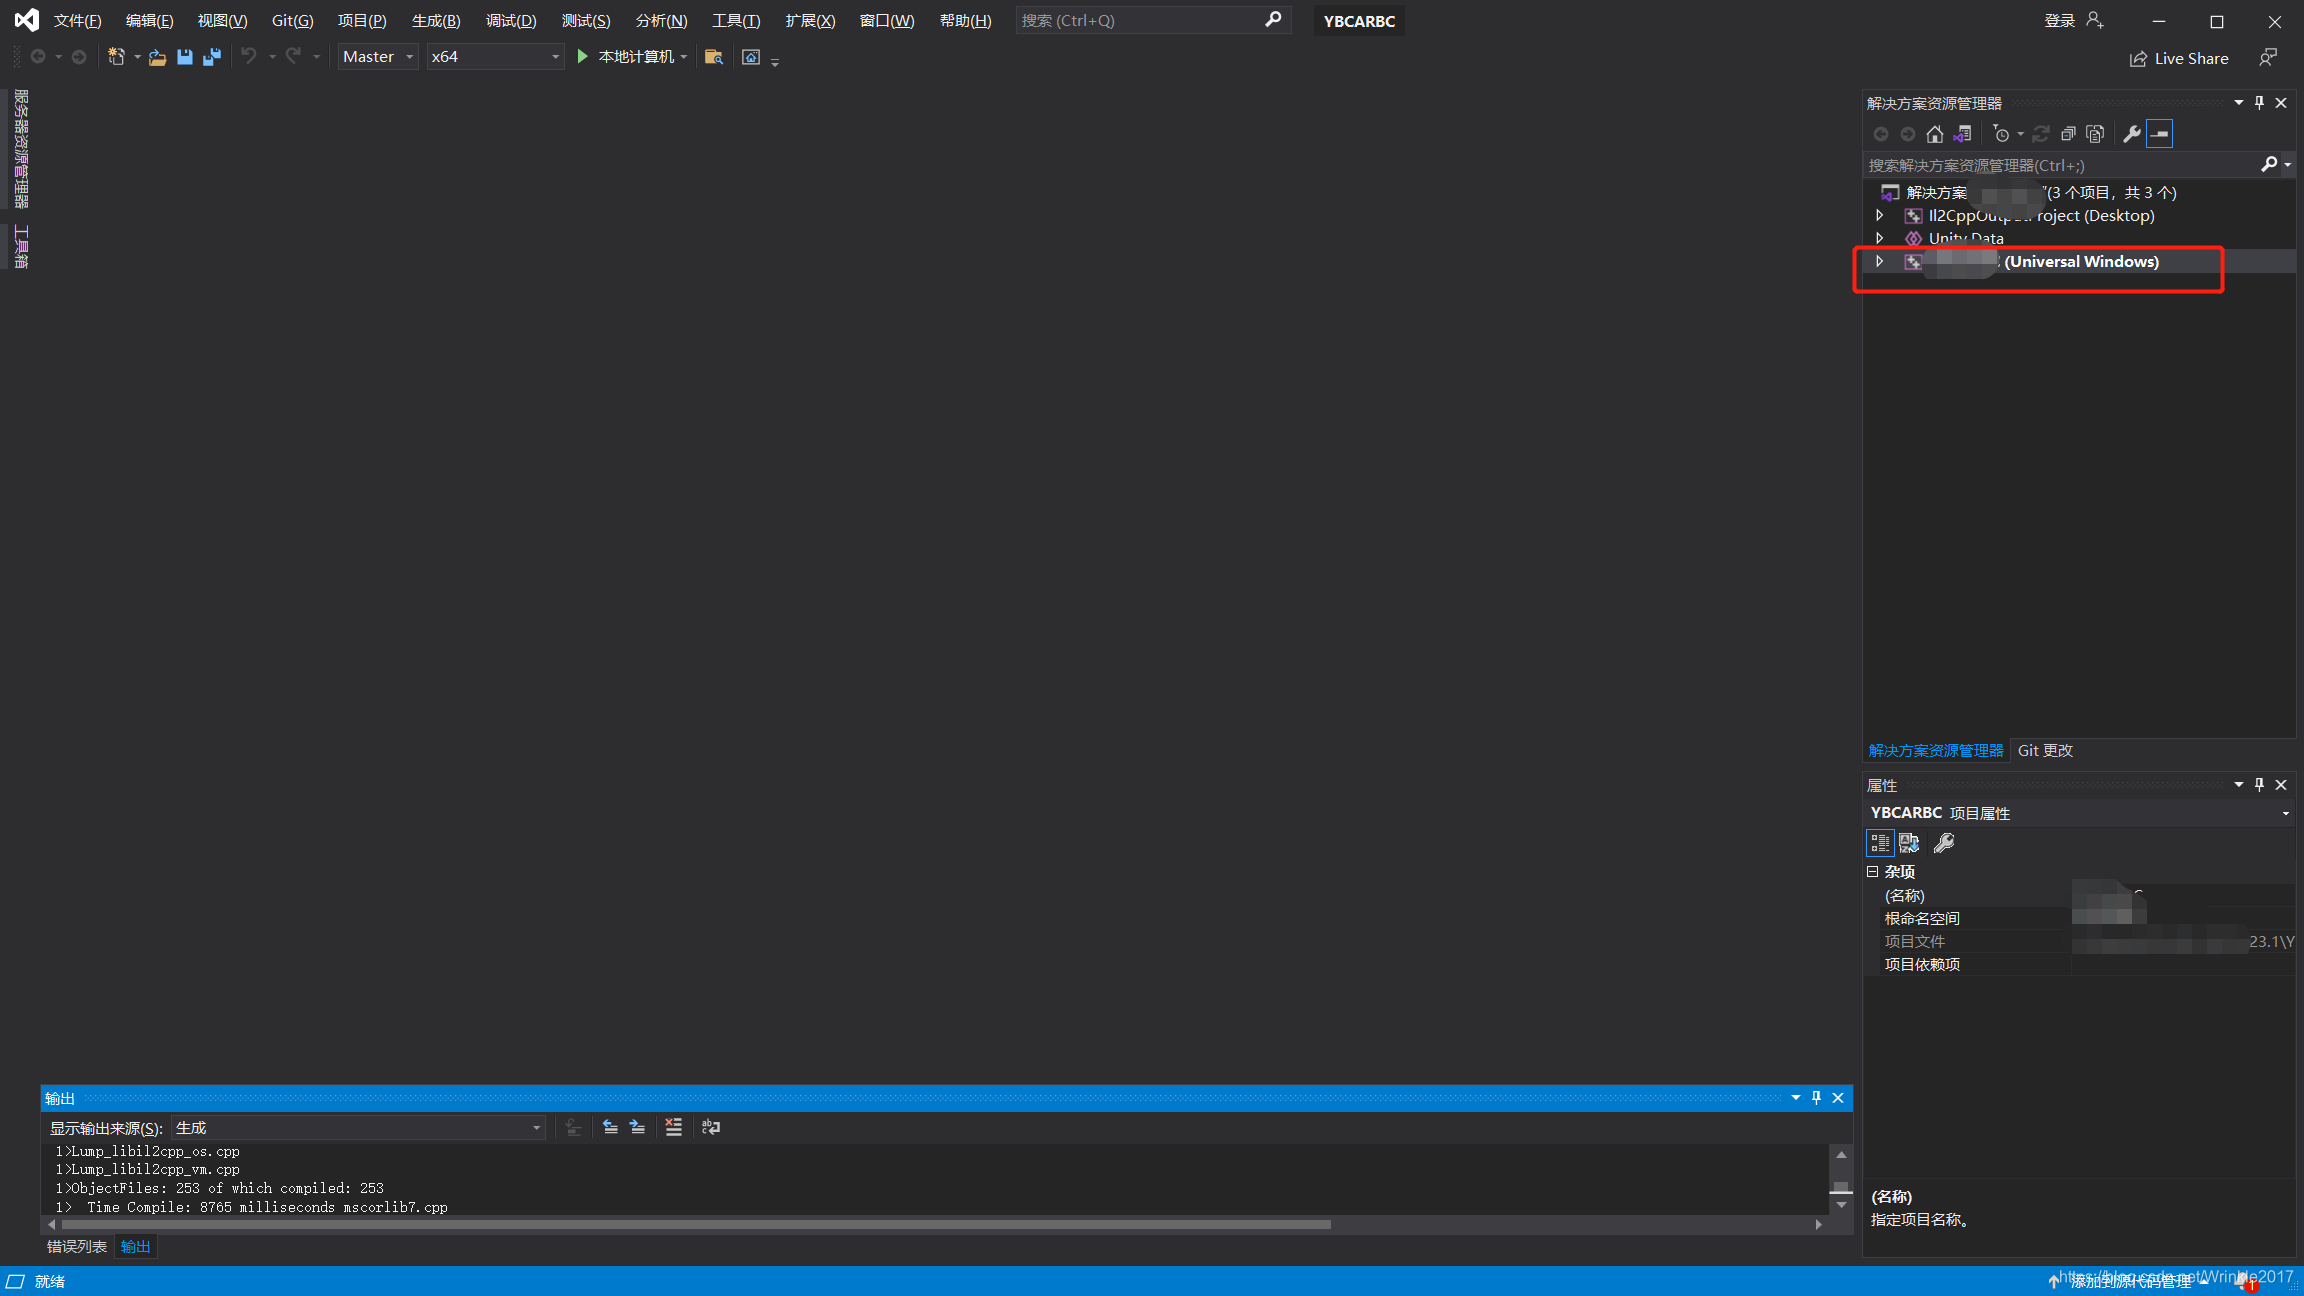Screen dimensions: 2304x1296
Task: Open the Master configuration dropdown
Action: 378,57
